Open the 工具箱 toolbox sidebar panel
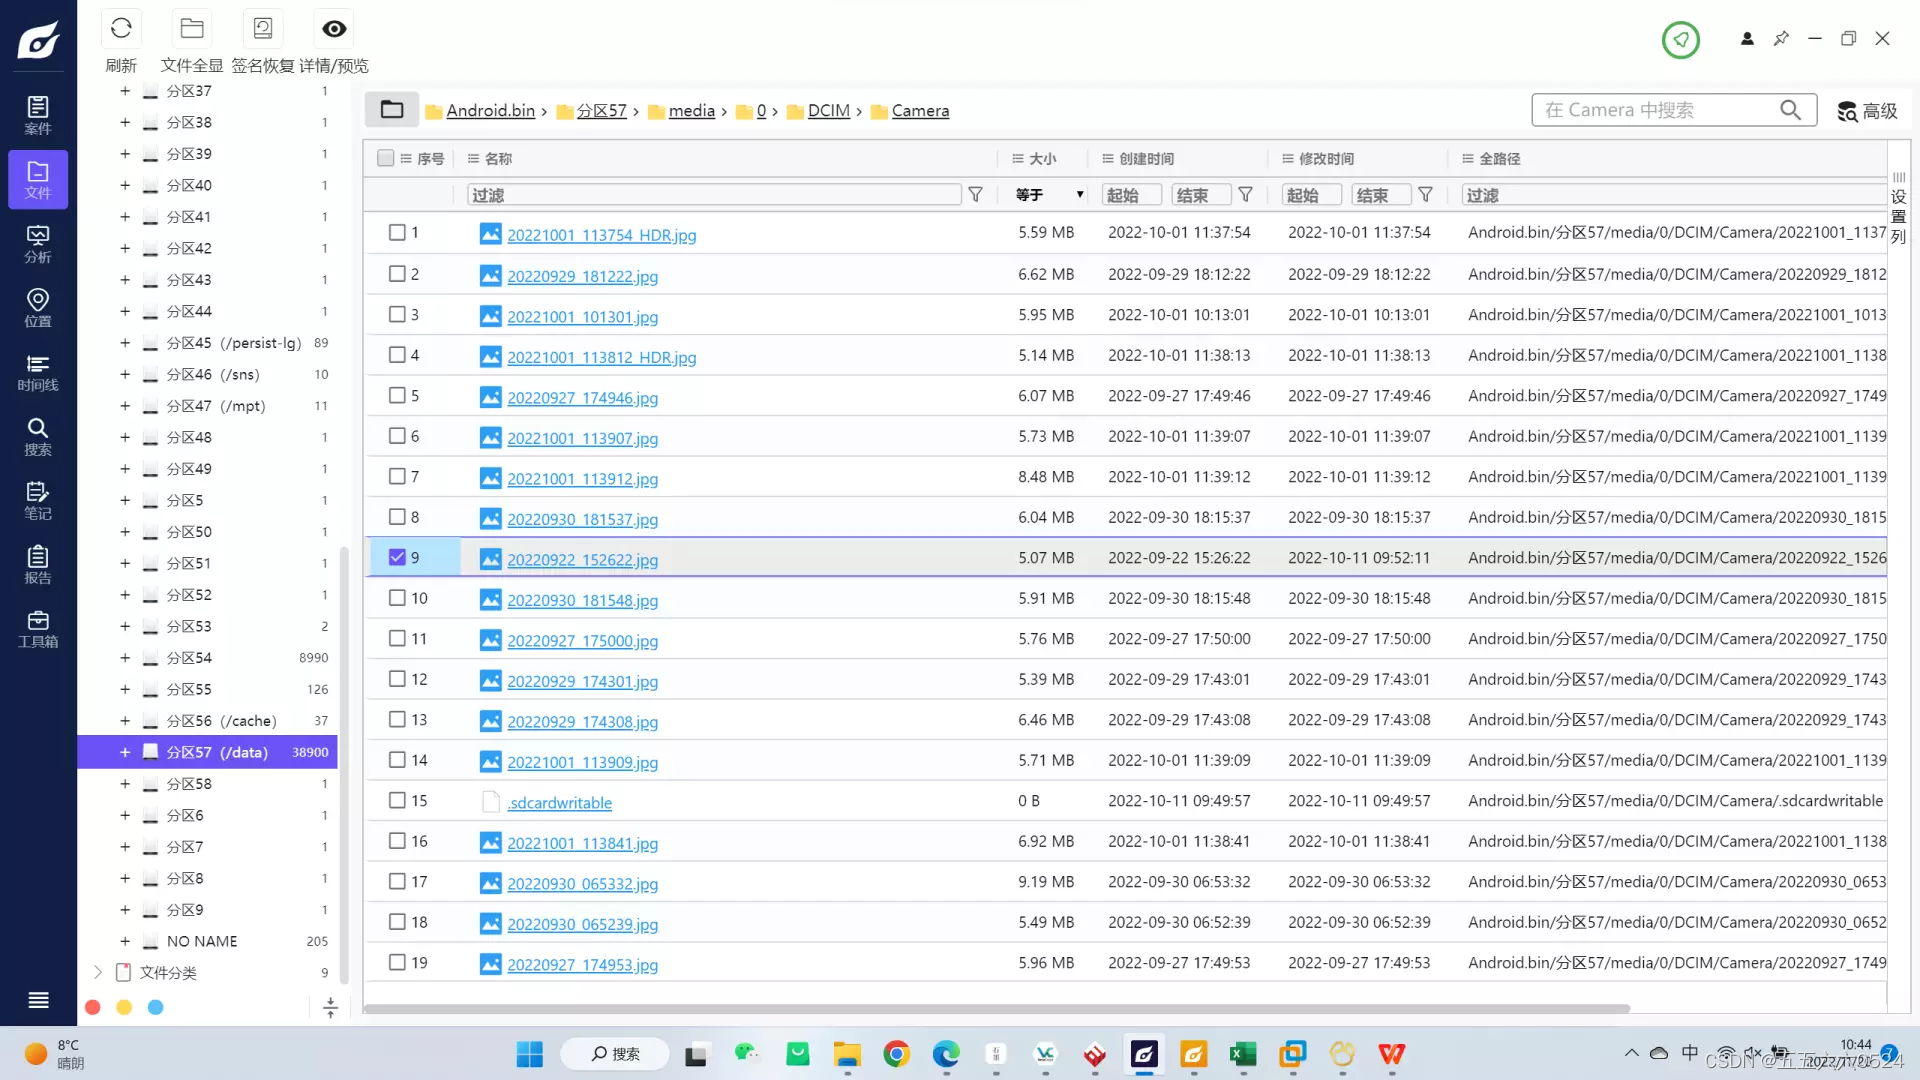The width and height of the screenshot is (1920, 1080). [38, 629]
